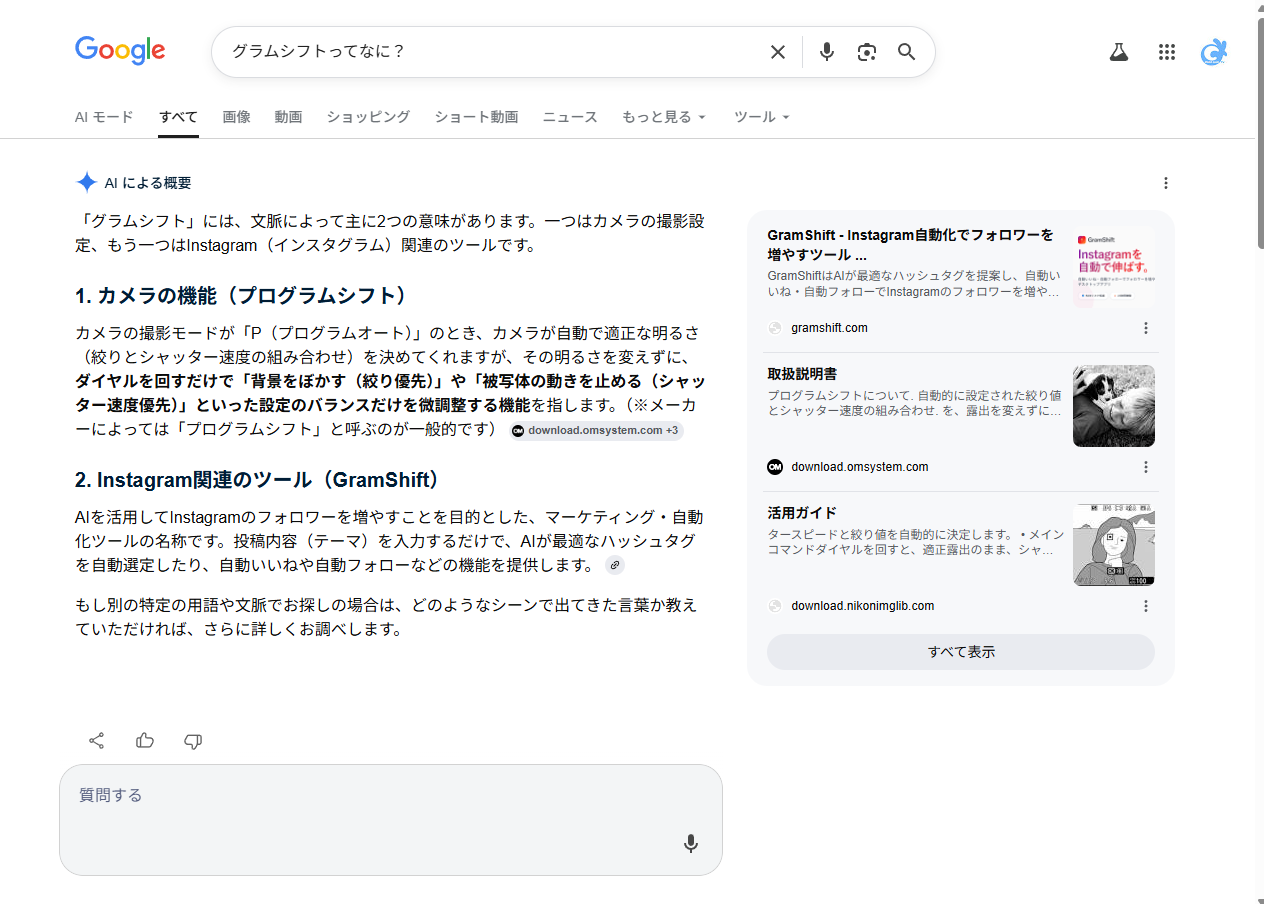Open the Google apps grid
This screenshot has width=1264, height=904.
pyautogui.click(x=1166, y=52)
